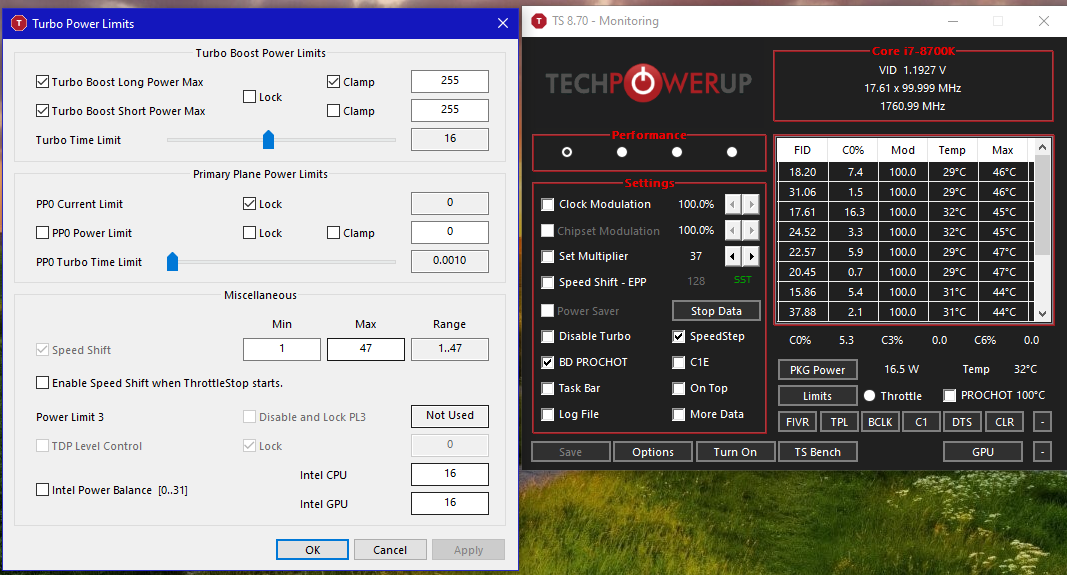Click ThrottleStop logo icon in Turbo Power Limits title

click(x=19, y=24)
